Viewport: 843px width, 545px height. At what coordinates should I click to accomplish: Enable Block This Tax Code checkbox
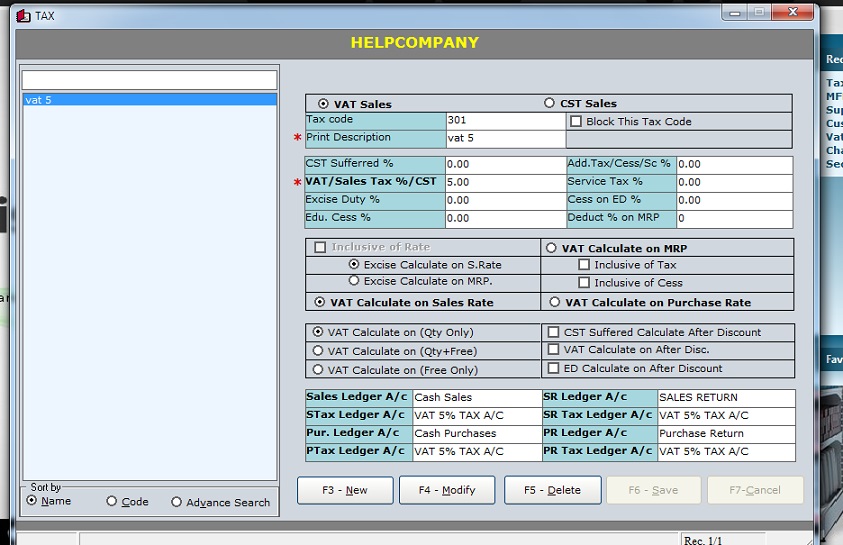point(576,122)
